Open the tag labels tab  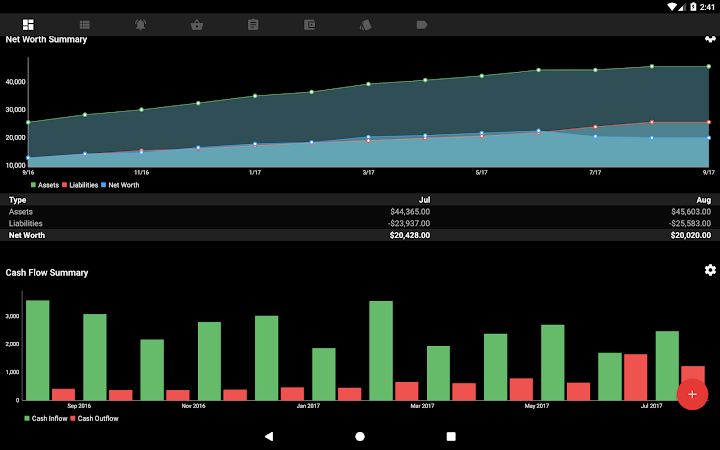pyautogui.click(x=421, y=24)
